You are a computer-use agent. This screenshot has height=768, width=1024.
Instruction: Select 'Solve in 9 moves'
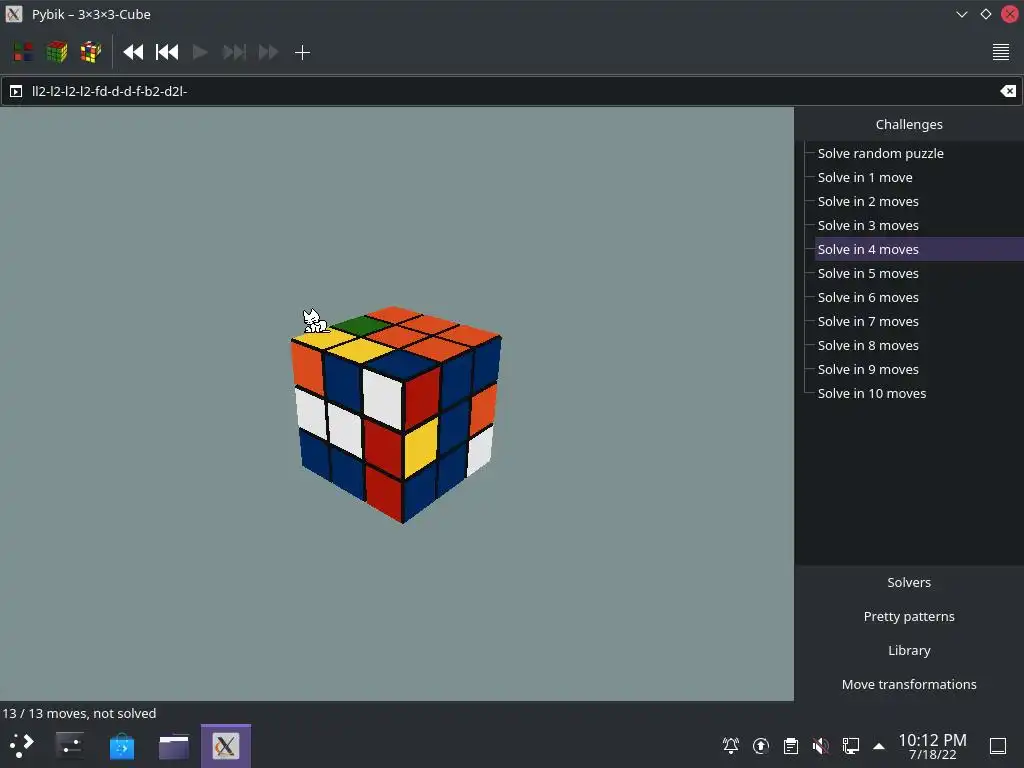point(868,370)
